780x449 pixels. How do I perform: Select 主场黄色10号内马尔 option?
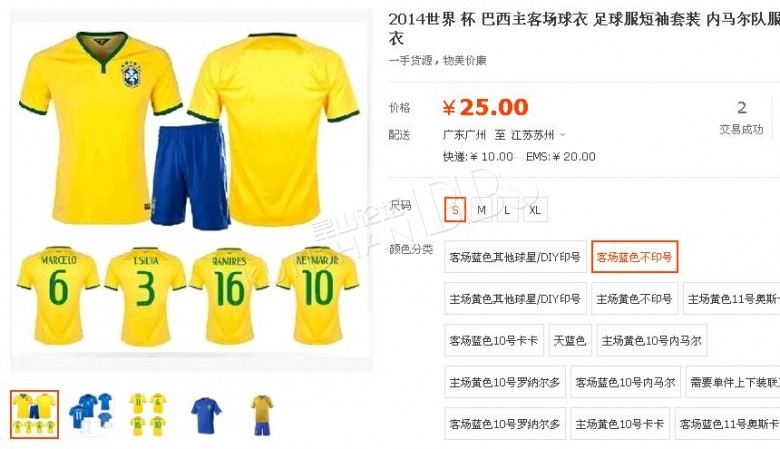[x=652, y=341]
